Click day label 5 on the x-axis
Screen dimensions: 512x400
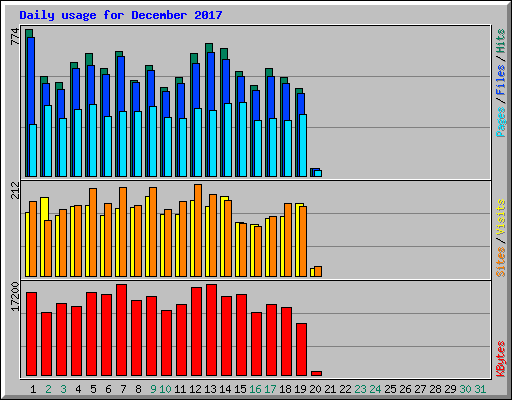[93, 389]
